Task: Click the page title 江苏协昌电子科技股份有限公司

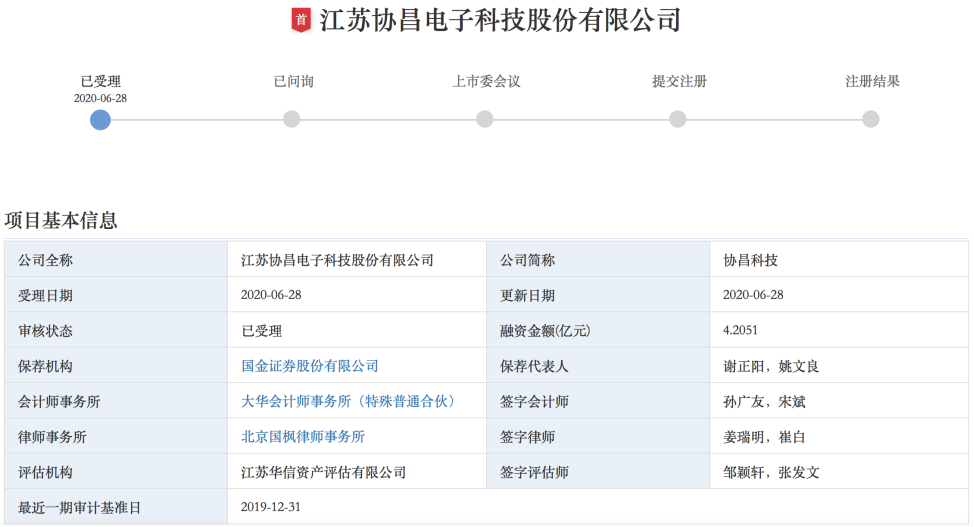Action: (x=501, y=21)
